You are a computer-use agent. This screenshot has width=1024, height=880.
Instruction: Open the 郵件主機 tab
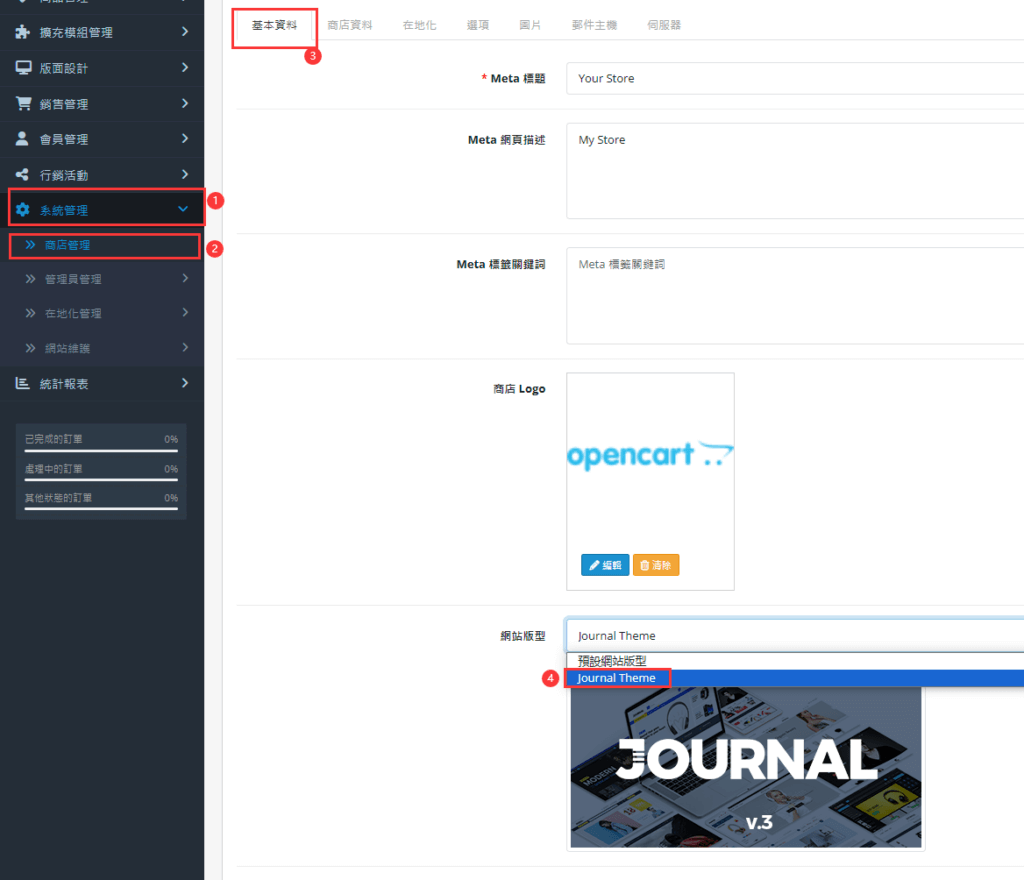[x=594, y=25]
